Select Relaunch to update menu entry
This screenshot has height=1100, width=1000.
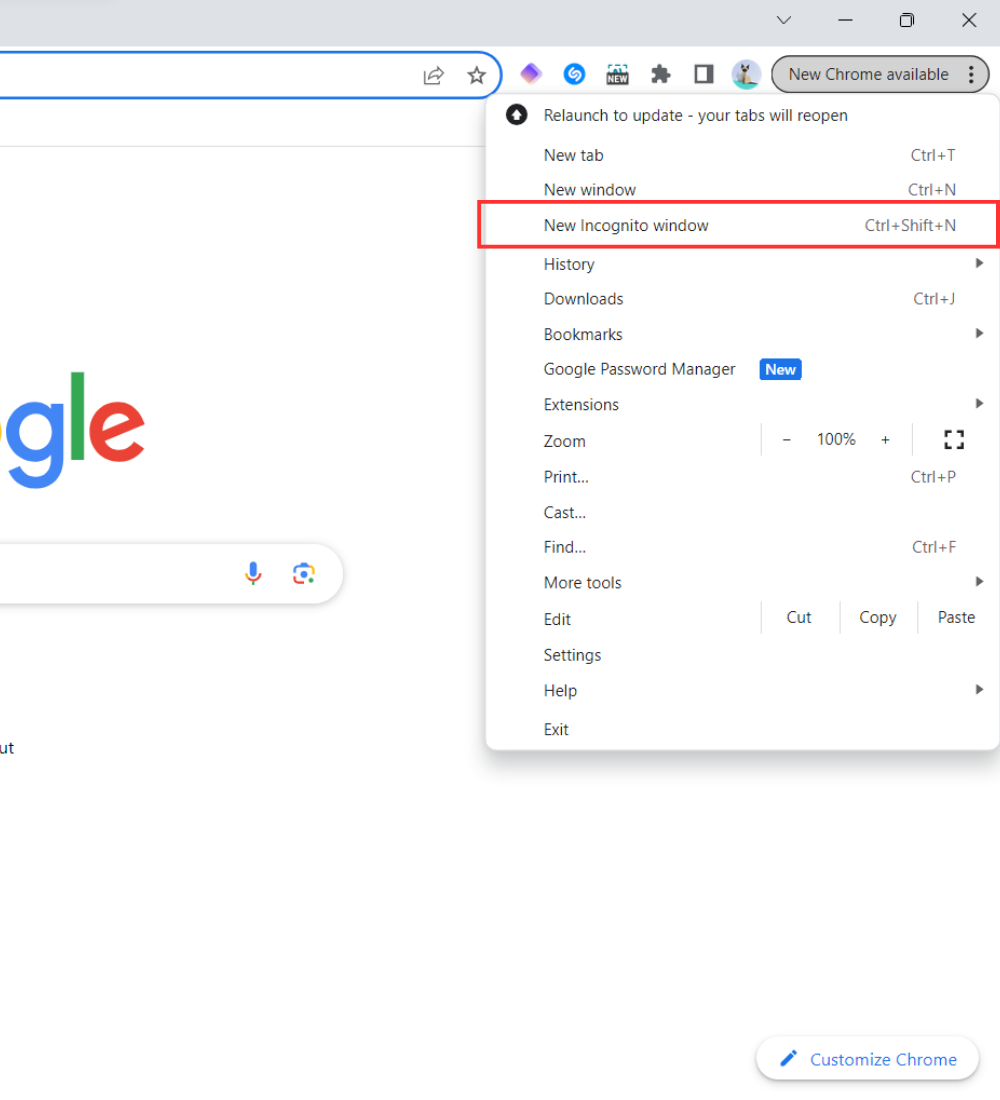742,115
